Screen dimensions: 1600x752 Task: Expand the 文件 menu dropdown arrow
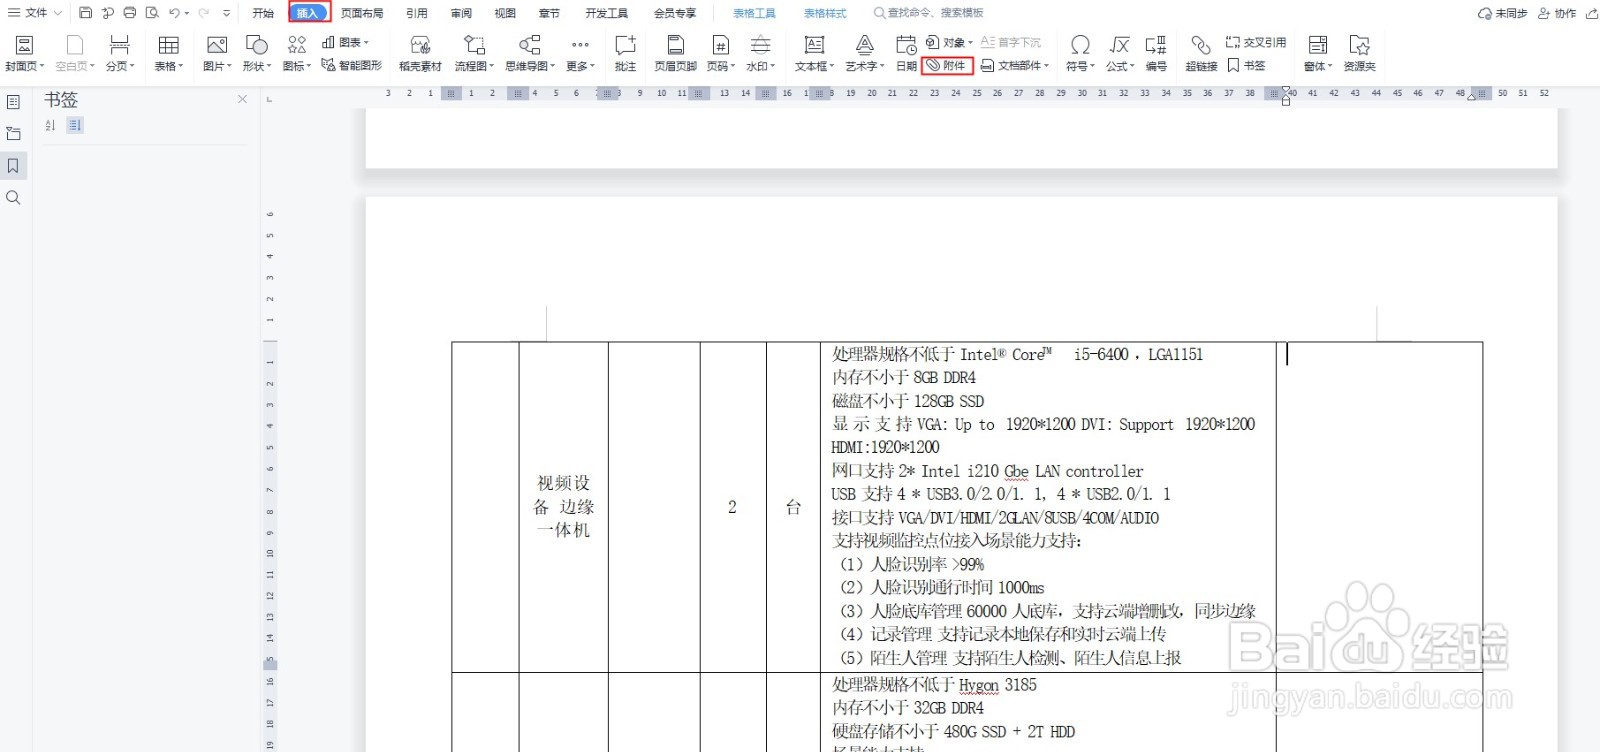click(57, 13)
